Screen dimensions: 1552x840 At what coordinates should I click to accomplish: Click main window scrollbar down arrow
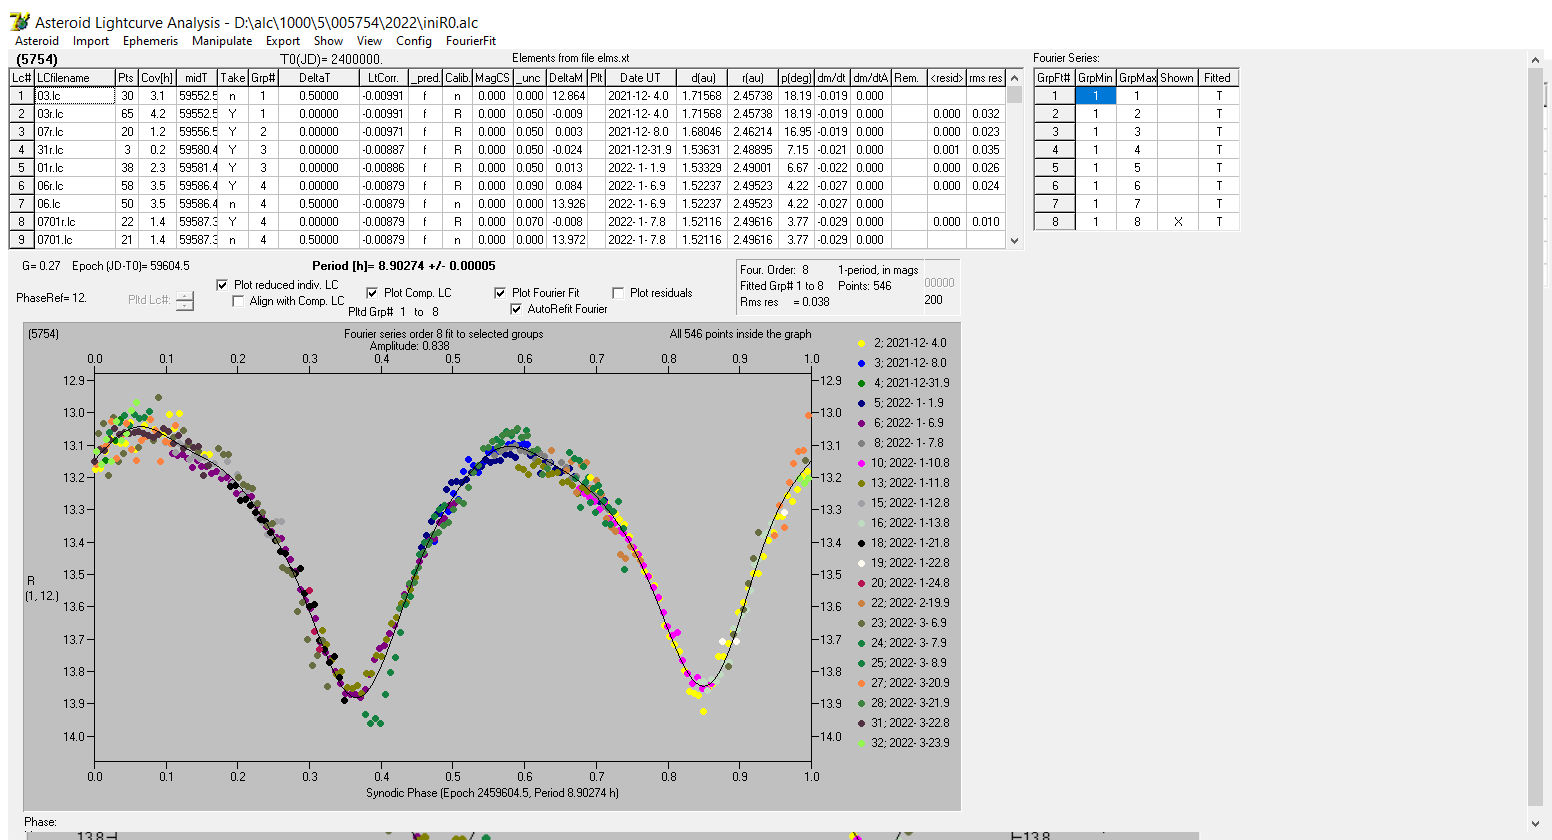coord(1536,823)
